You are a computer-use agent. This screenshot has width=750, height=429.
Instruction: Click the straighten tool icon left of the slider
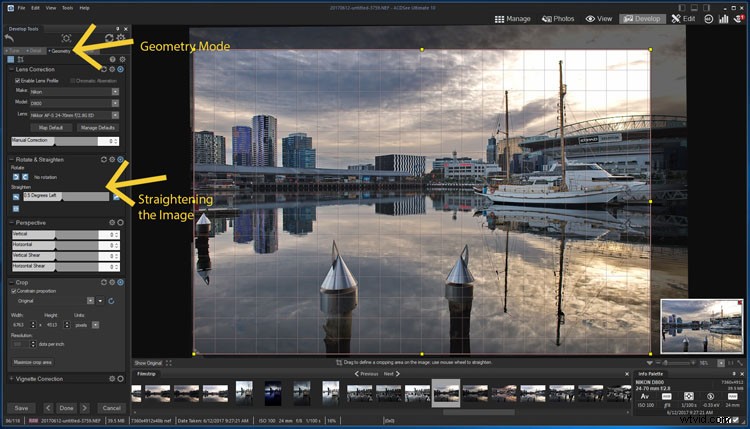coord(16,197)
